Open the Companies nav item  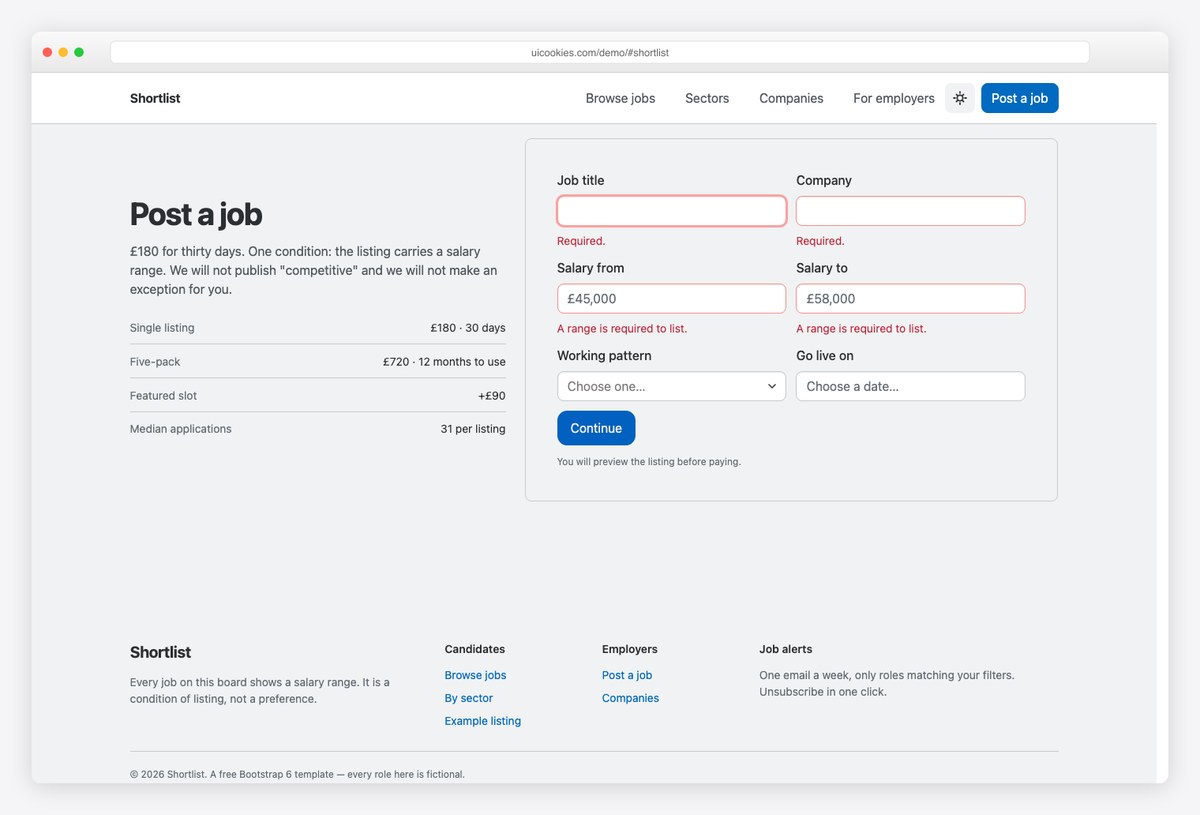click(x=791, y=98)
